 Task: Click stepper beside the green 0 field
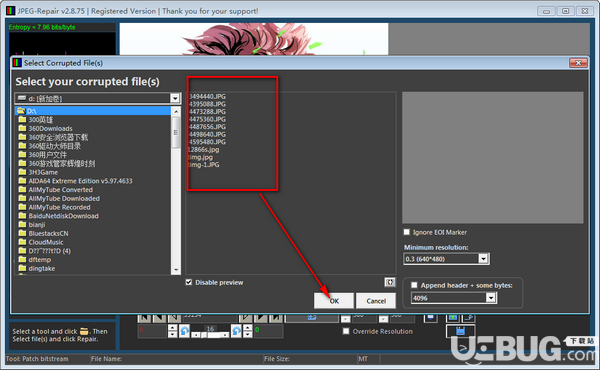248,331
